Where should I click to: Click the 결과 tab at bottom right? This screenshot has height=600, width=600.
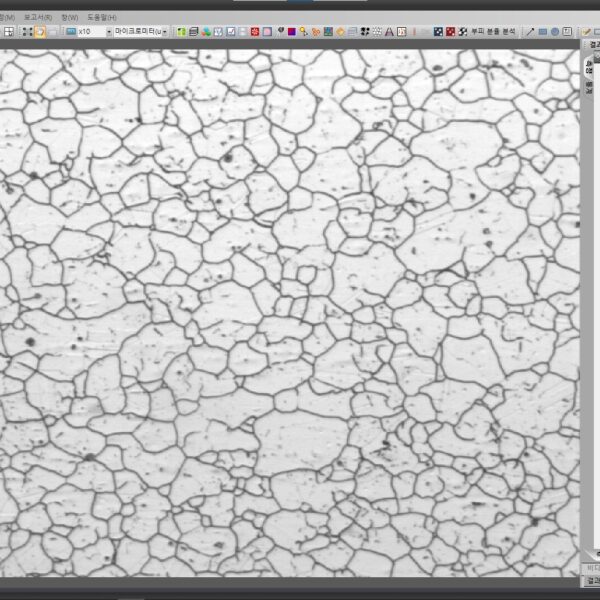pyautogui.click(x=592, y=579)
